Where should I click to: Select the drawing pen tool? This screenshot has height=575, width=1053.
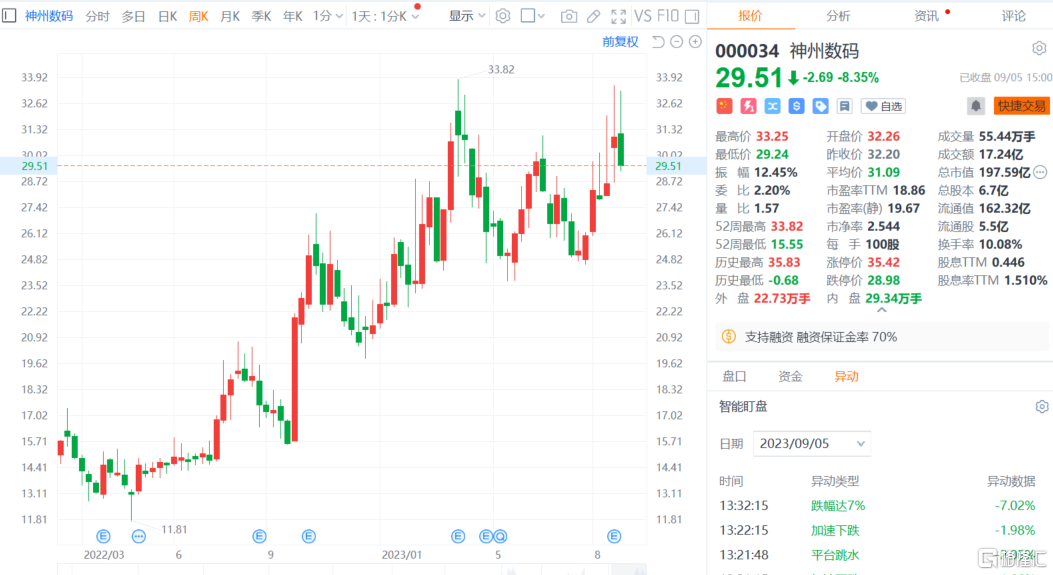[593, 15]
